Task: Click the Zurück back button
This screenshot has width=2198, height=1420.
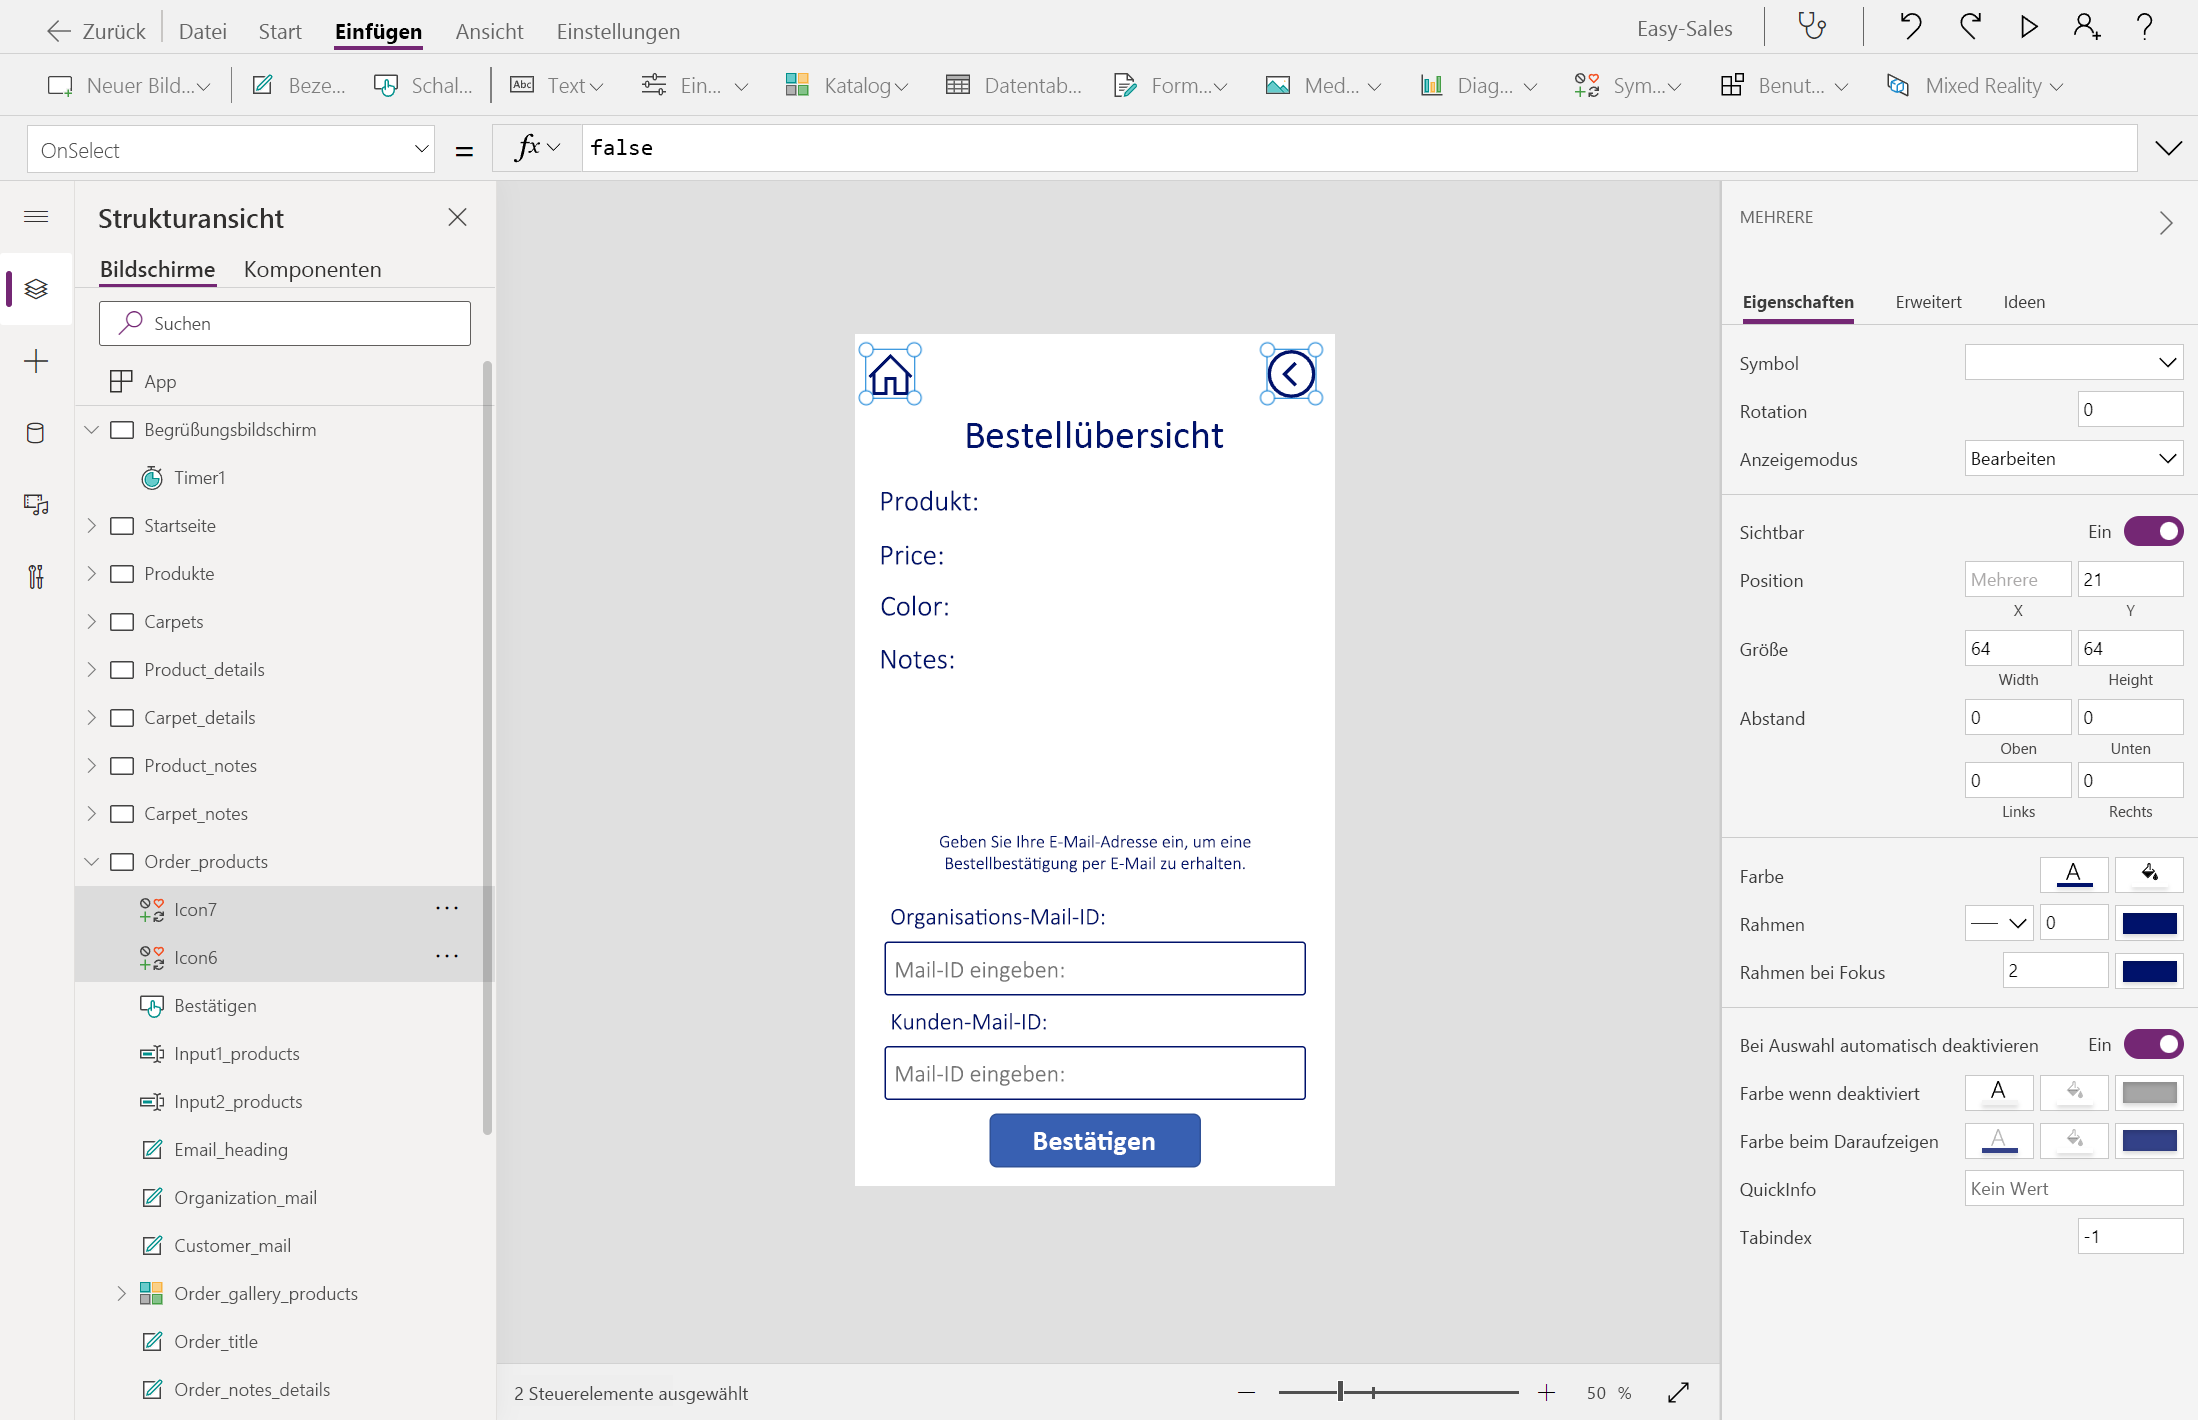Action: (x=96, y=31)
